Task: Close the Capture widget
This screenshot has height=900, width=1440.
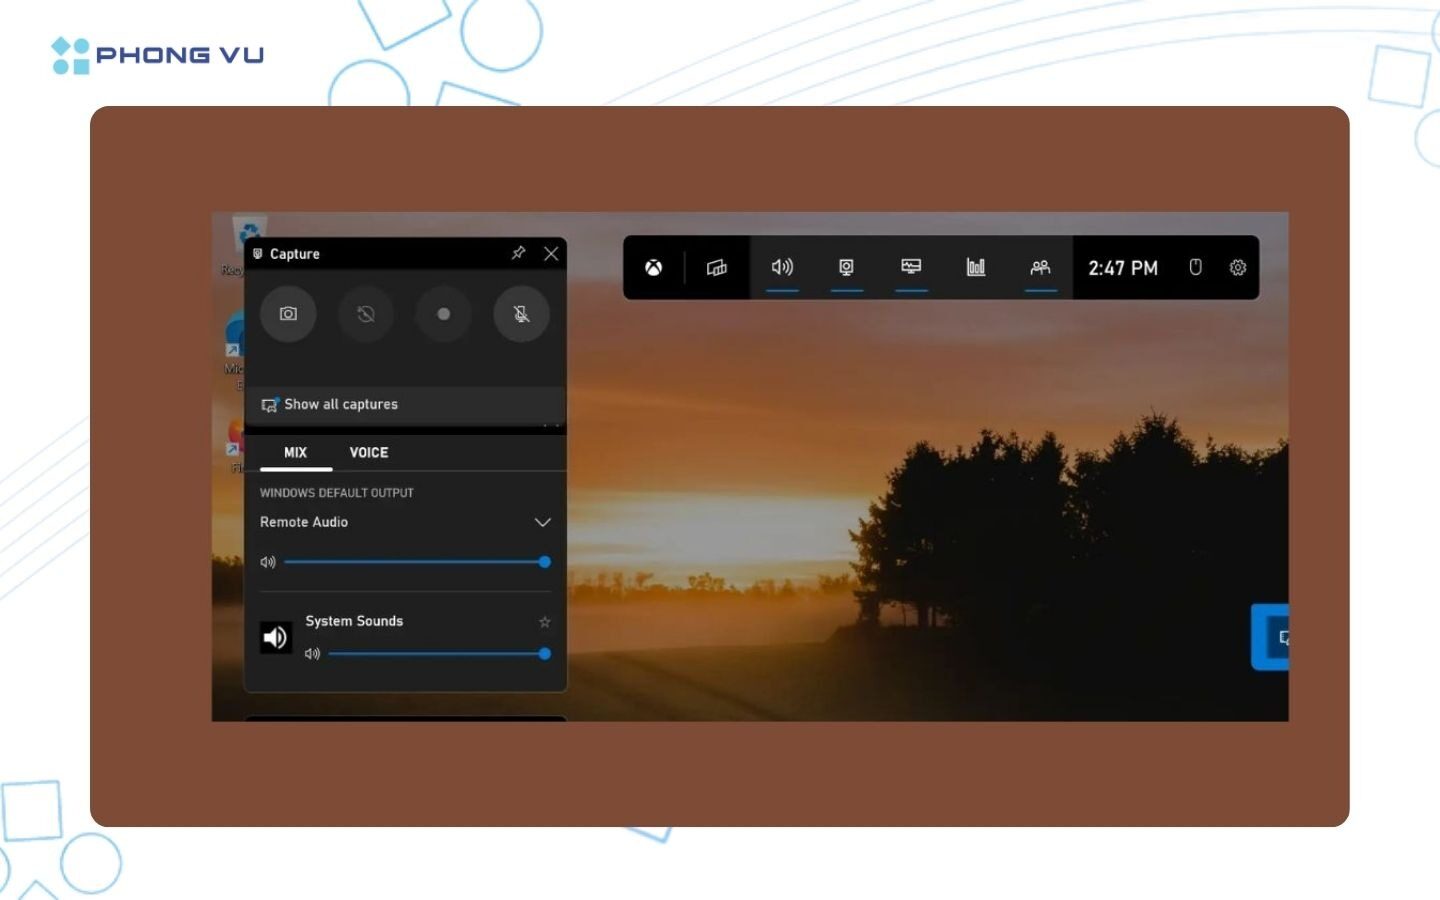Action: tap(551, 253)
